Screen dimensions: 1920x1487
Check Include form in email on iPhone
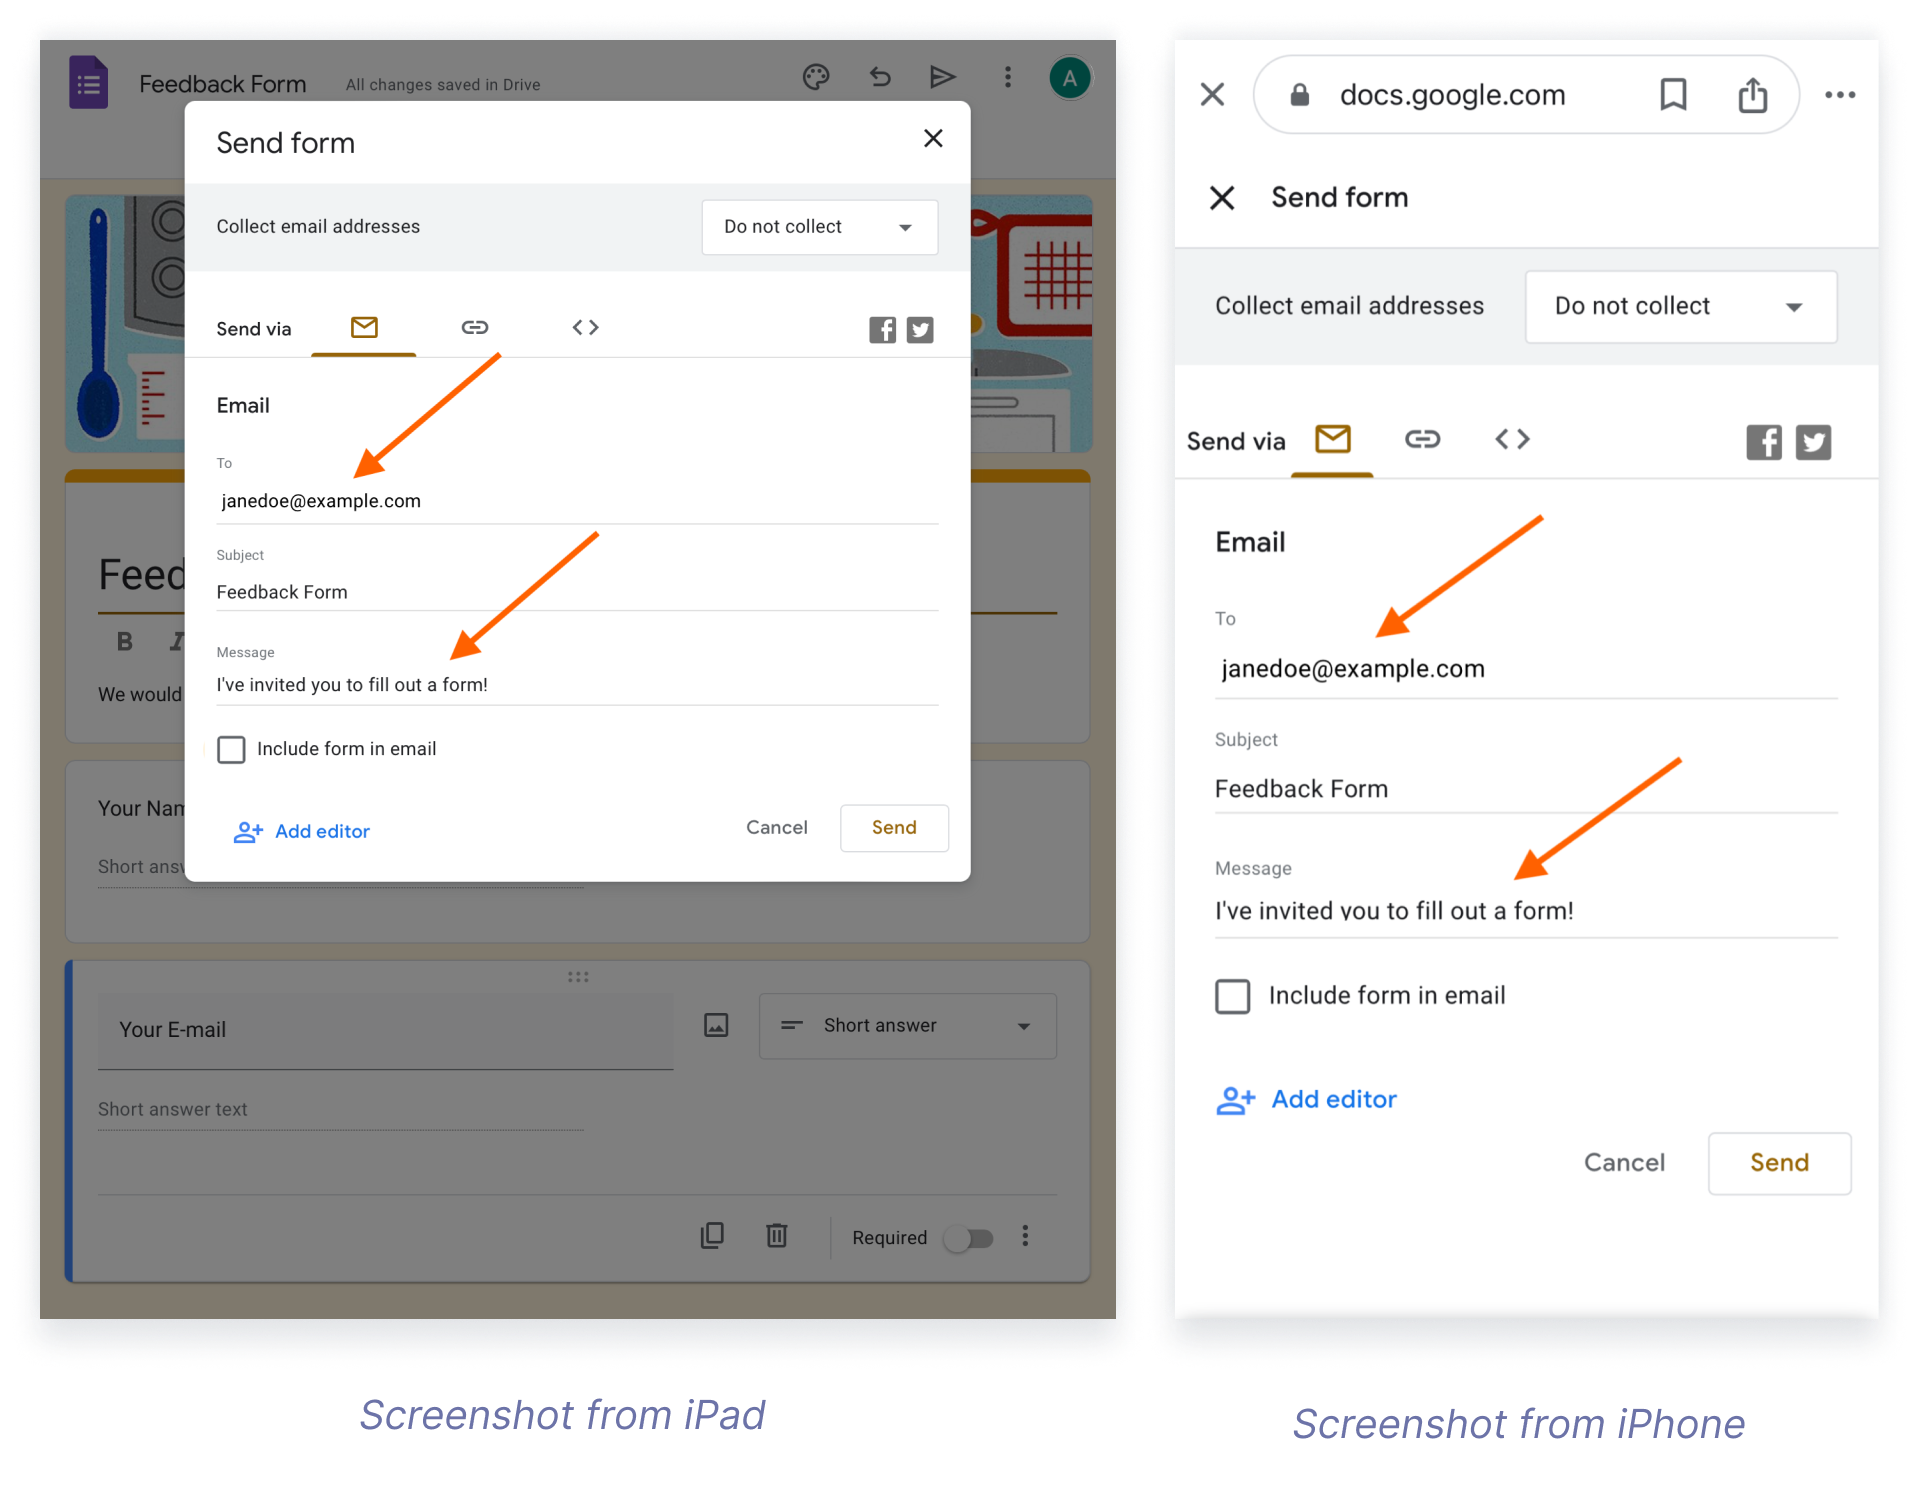point(1232,996)
